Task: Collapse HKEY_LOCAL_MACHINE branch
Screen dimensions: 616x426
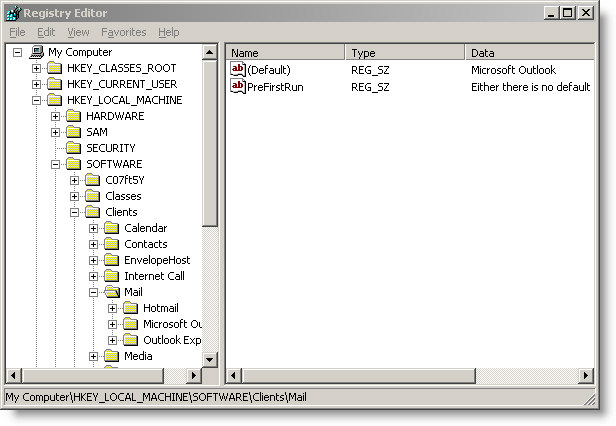Action: 36,101
